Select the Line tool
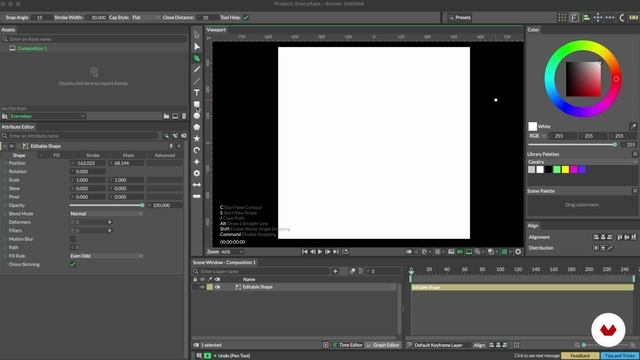Viewport: 640px width, 360px height. click(x=197, y=81)
